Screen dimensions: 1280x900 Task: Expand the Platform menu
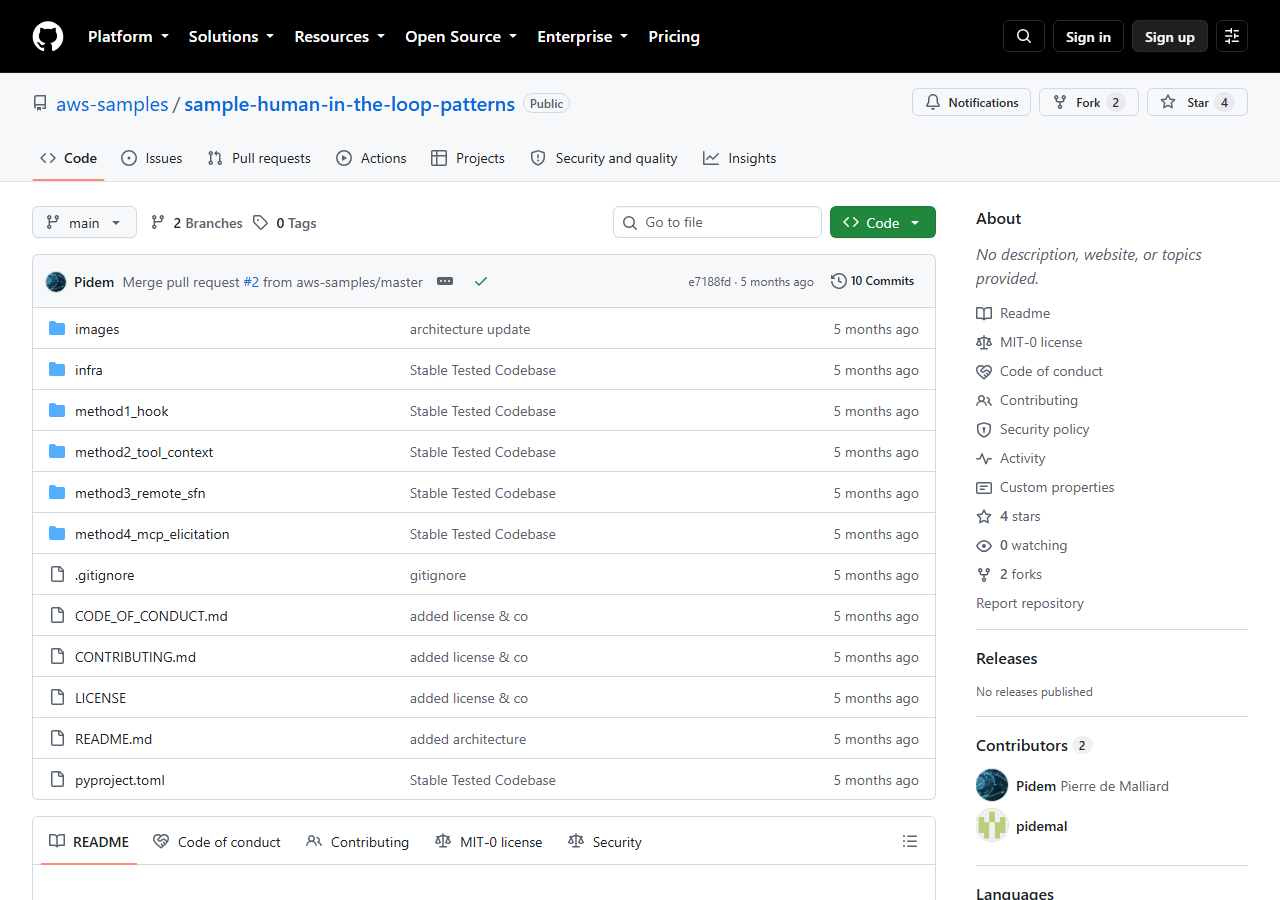128,36
